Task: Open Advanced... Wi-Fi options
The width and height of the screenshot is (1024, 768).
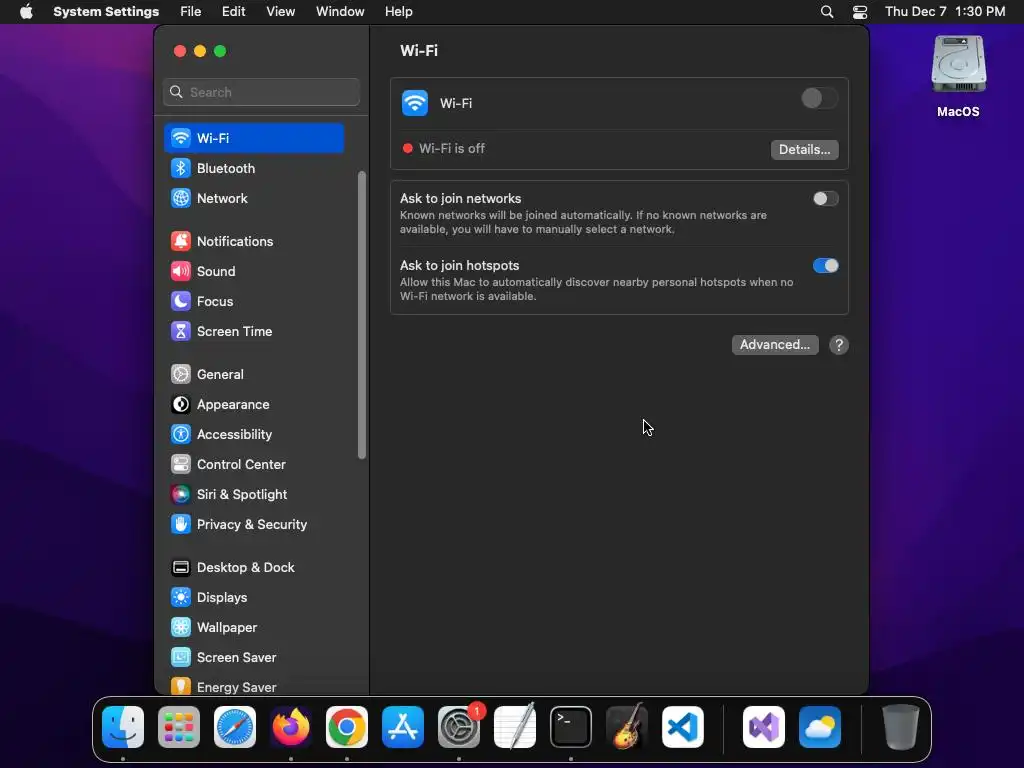Action: tap(775, 345)
